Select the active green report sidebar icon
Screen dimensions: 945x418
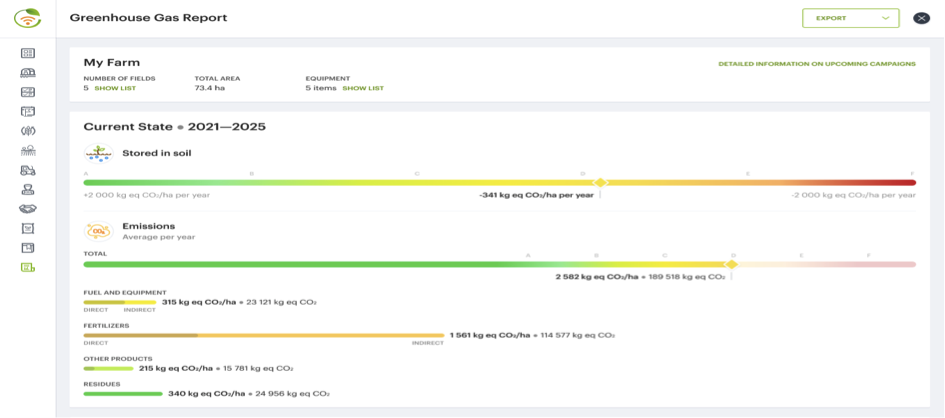pos(28,267)
